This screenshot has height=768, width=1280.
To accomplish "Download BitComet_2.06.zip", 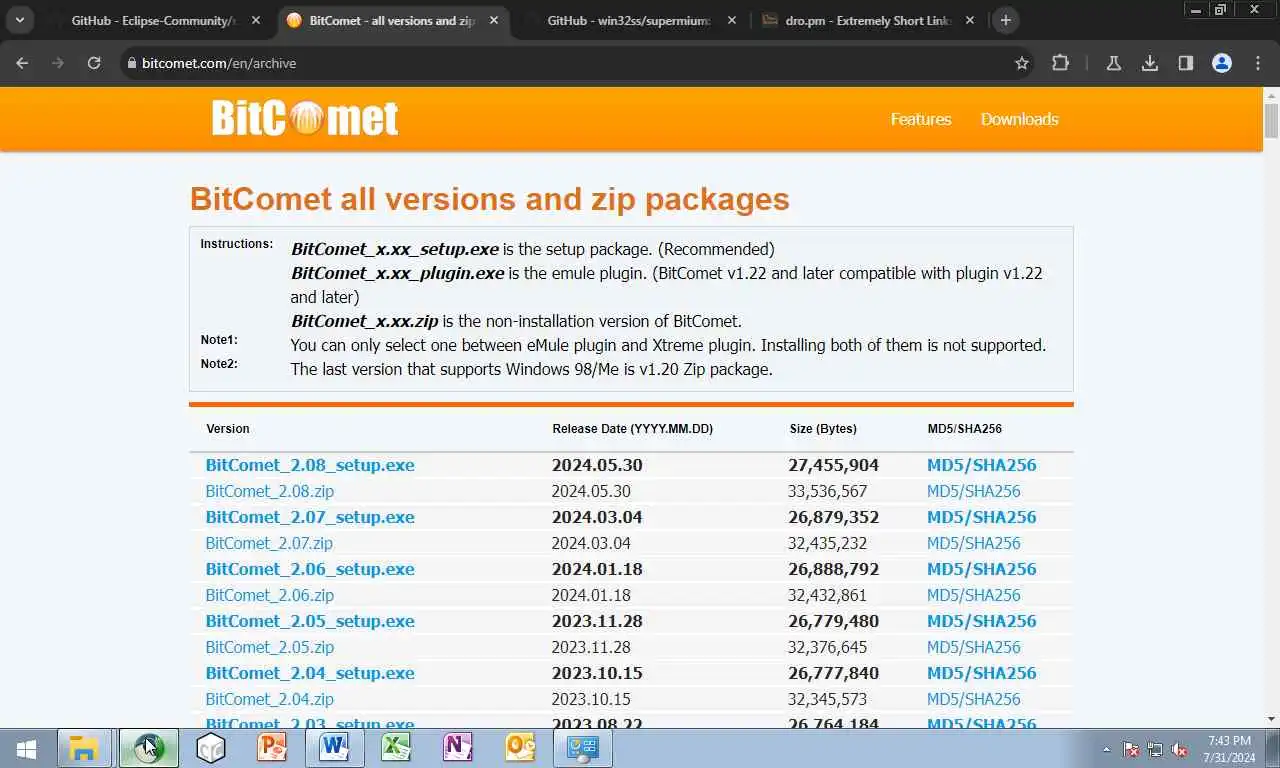I will [x=270, y=595].
